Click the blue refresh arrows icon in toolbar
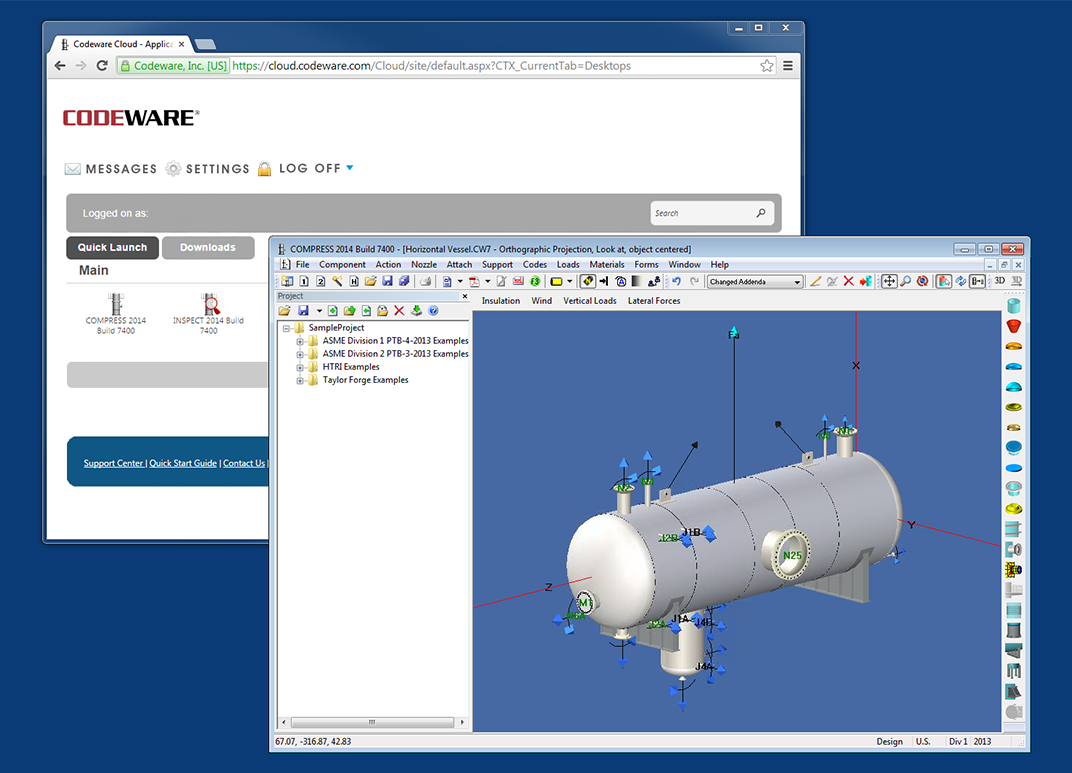The height and width of the screenshot is (773, 1072). click(961, 281)
